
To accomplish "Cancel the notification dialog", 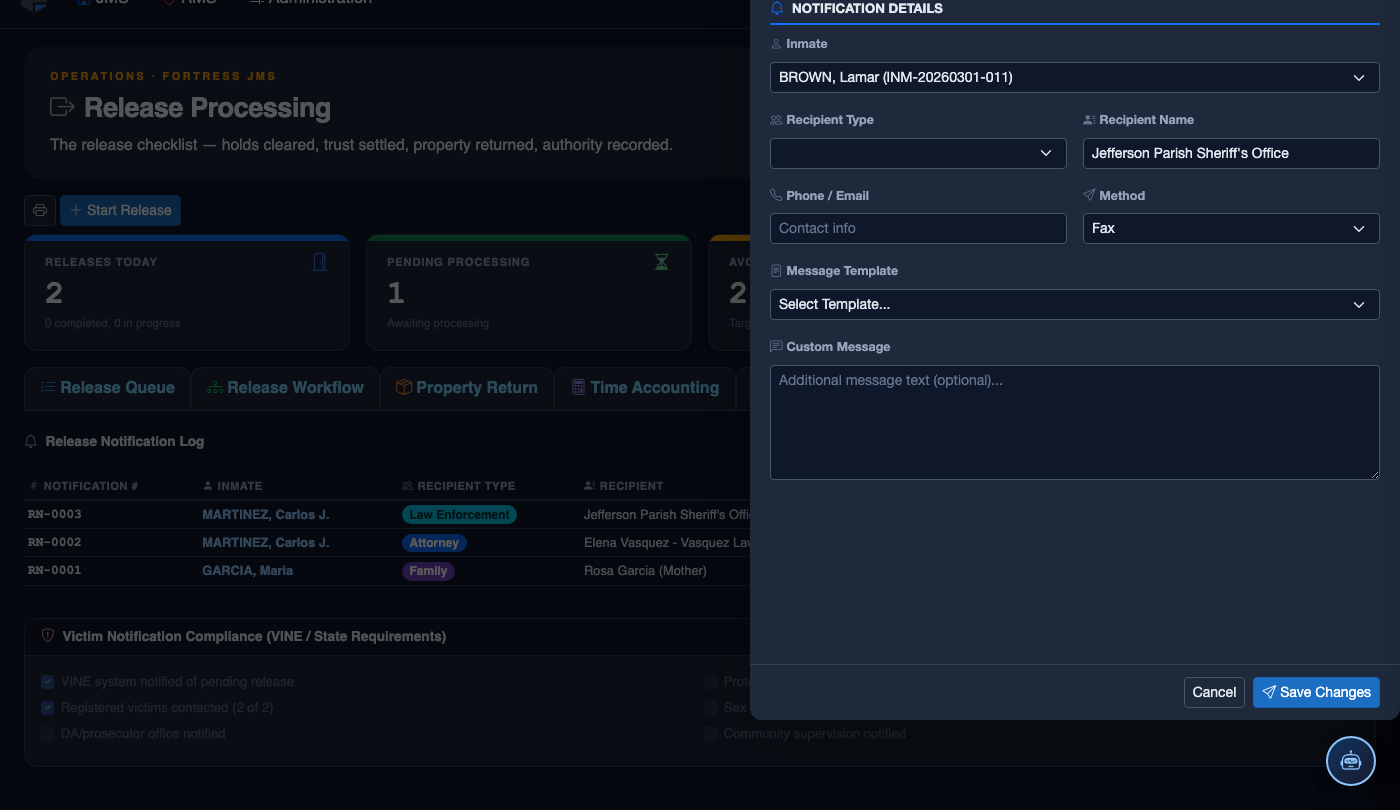I will [x=1214, y=692].
